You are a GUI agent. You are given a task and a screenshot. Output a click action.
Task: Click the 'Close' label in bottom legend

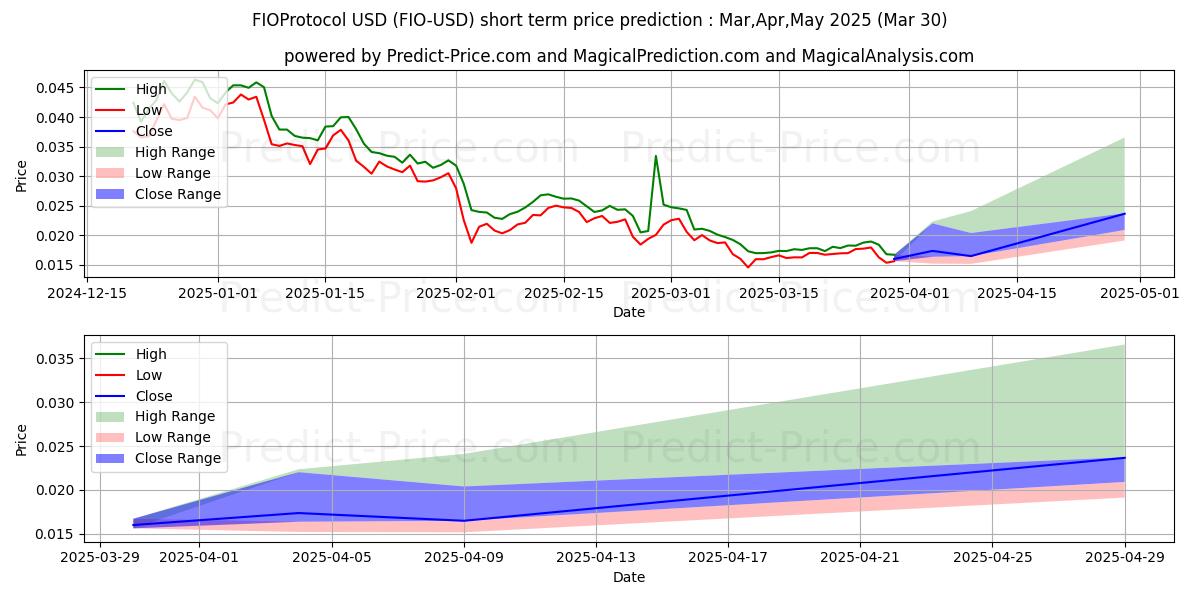coord(154,396)
